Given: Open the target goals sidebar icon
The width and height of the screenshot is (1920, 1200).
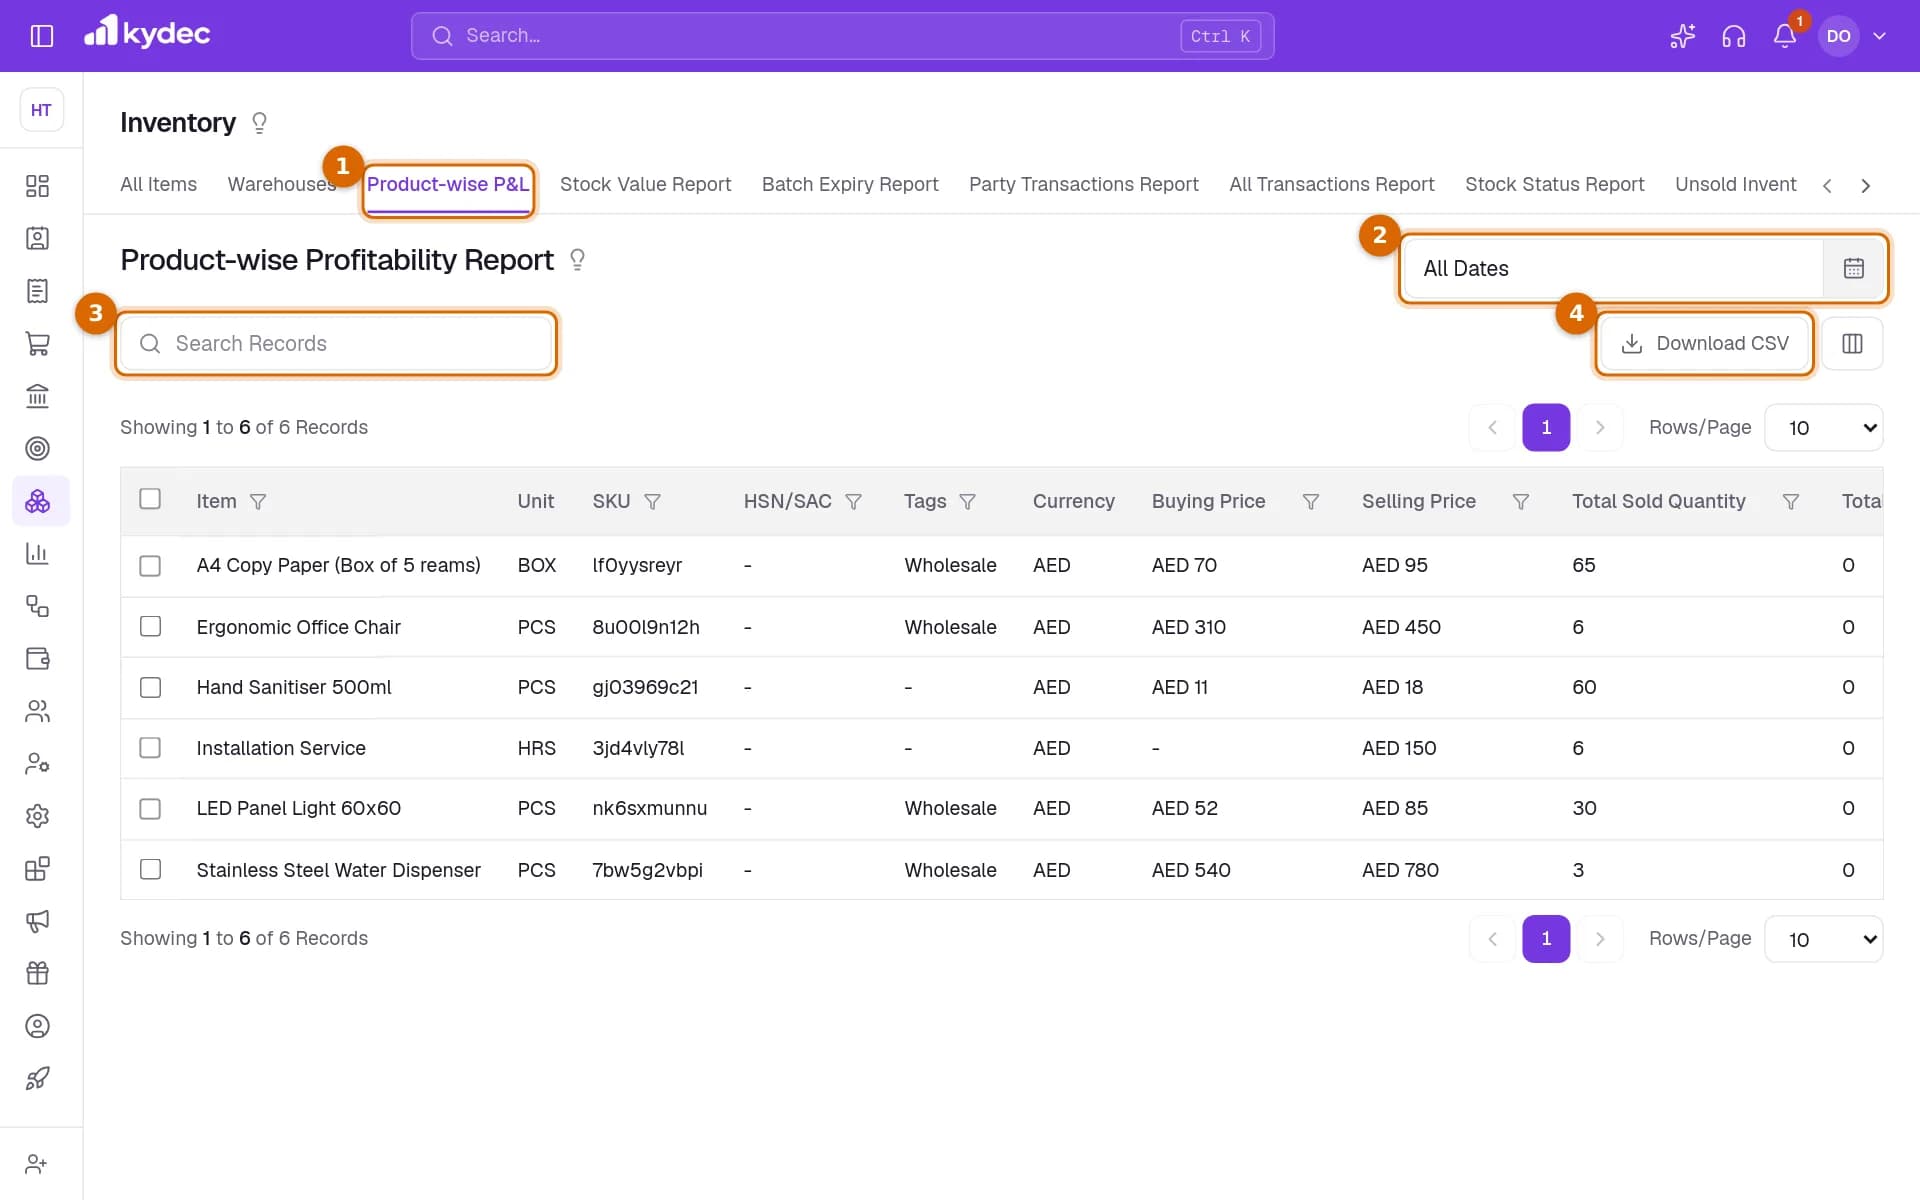Looking at the screenshot, I should point(37,449).
